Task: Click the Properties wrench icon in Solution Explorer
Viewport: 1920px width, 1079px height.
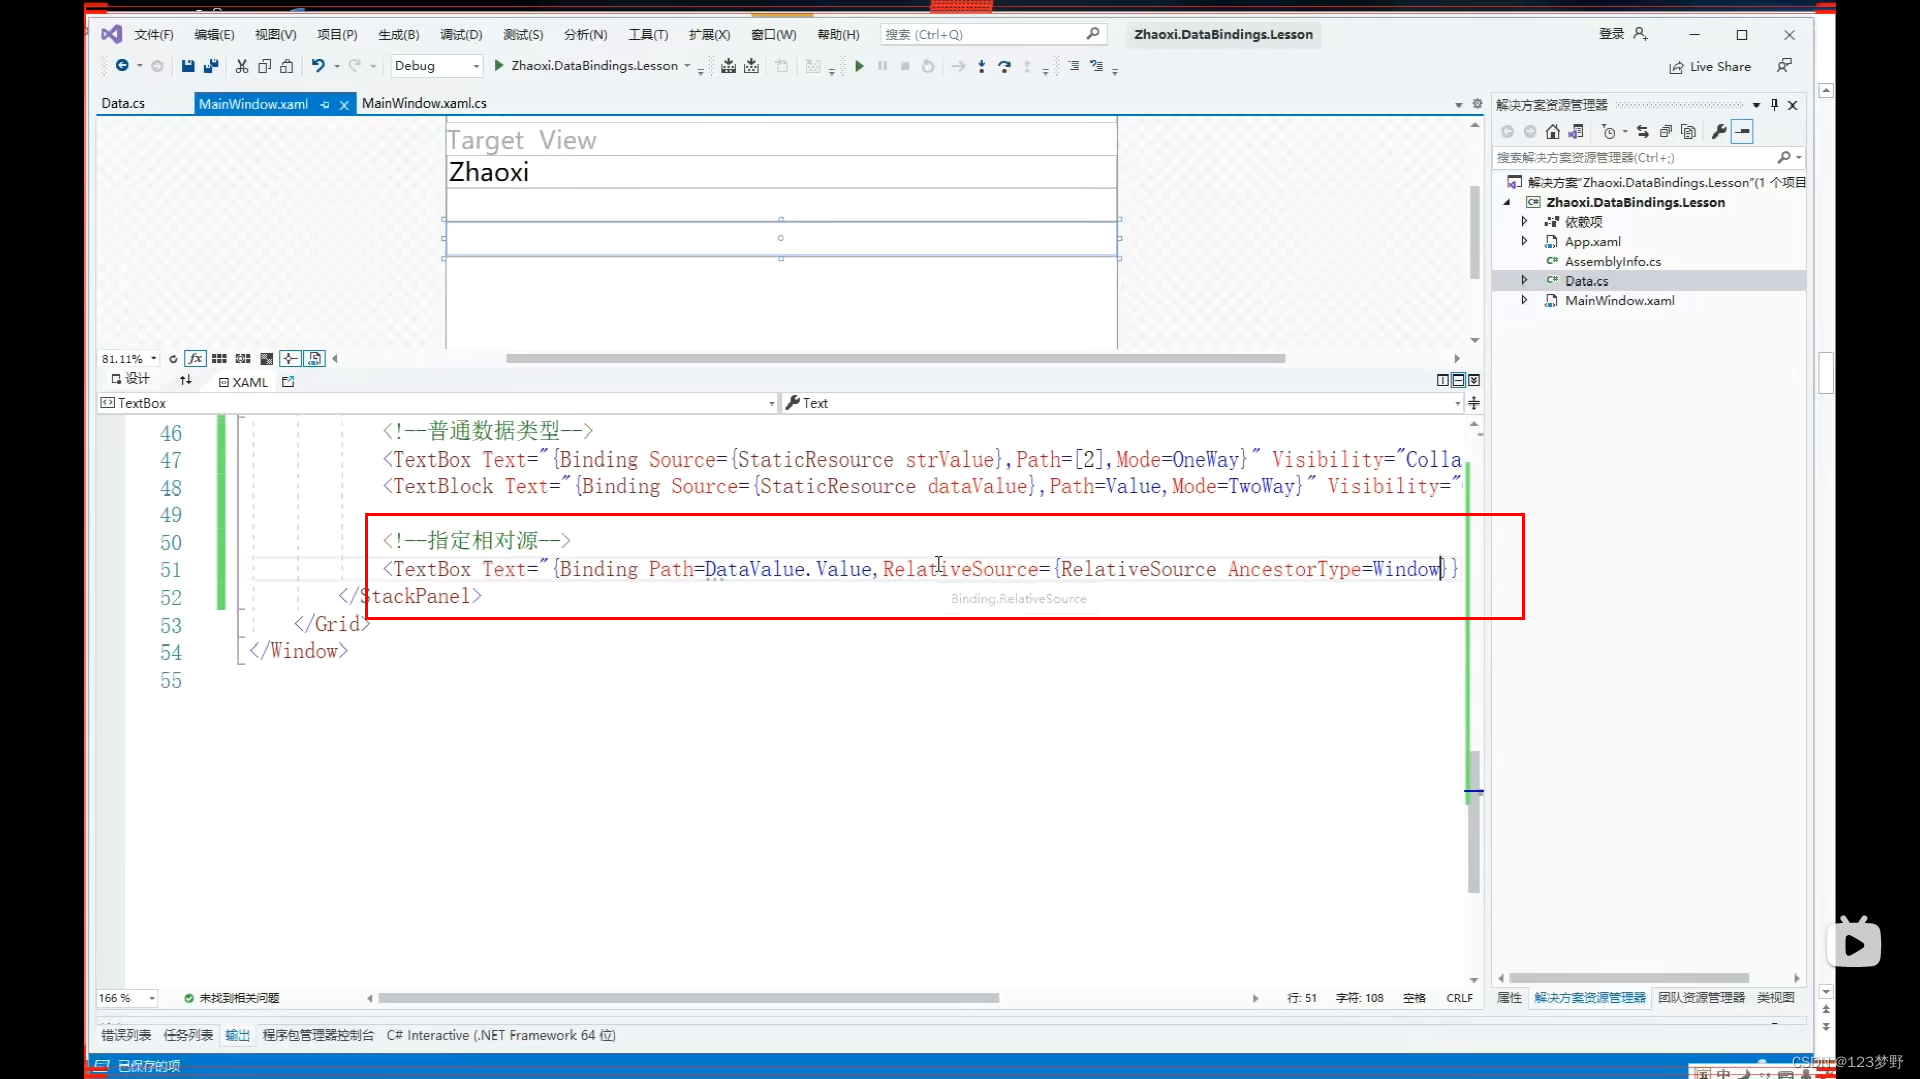Action: 1719,132
